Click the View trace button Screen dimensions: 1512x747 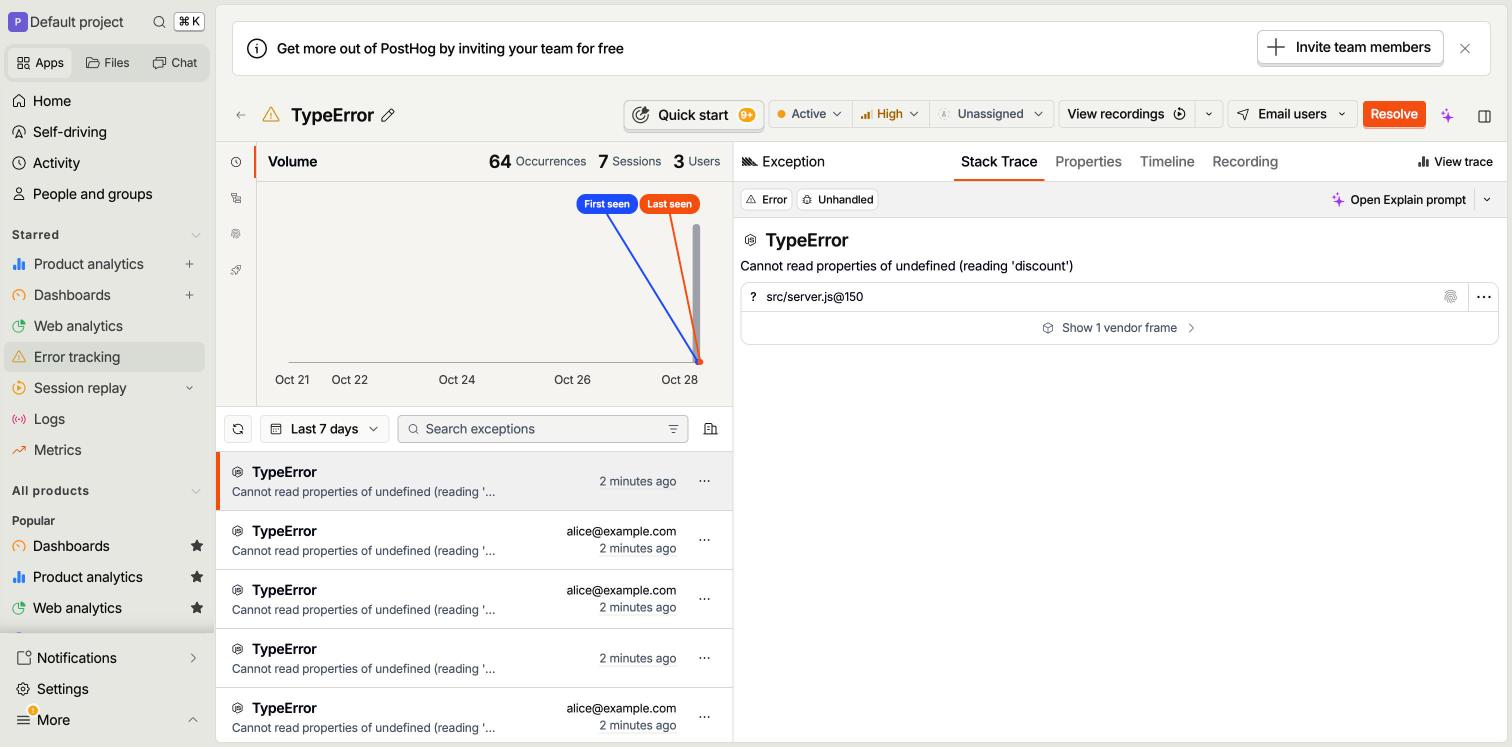click(1455, 162)
